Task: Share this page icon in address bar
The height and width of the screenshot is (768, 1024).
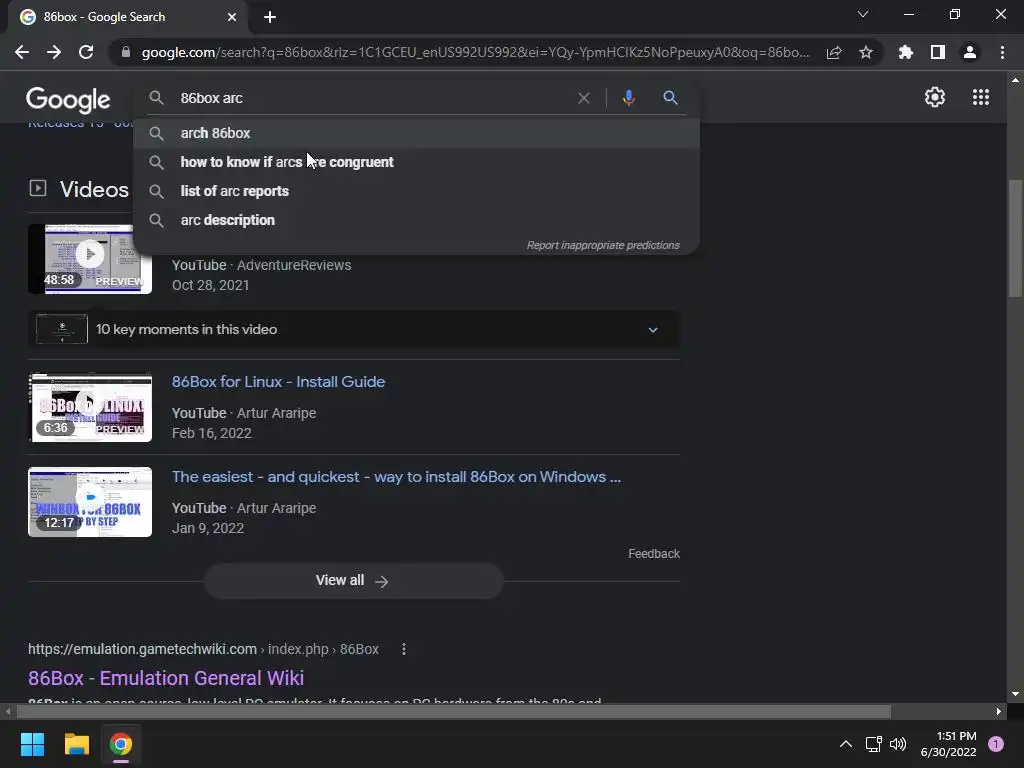Action: (834, 52)
